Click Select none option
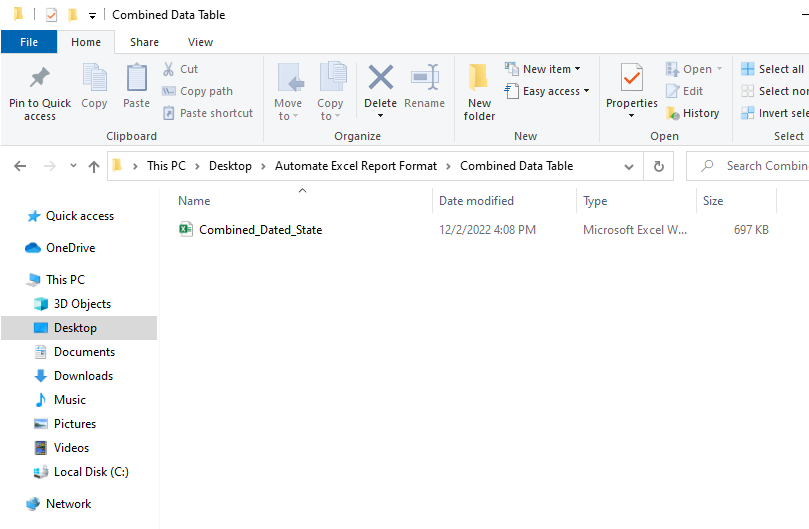809x529 pixels. (774, 91)
